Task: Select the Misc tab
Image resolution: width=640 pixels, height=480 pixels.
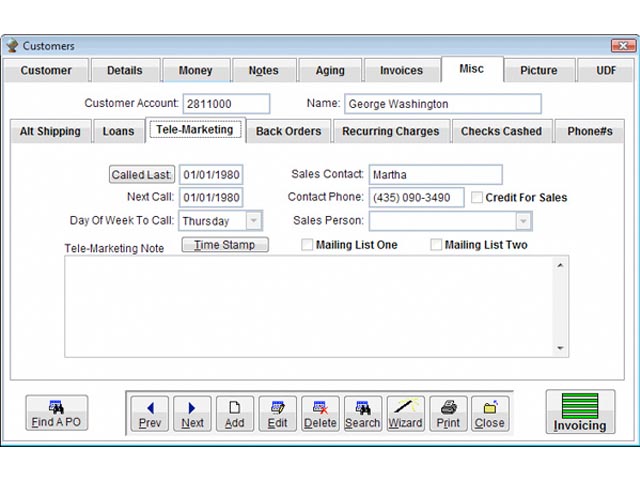Action: tap(472, 69)
